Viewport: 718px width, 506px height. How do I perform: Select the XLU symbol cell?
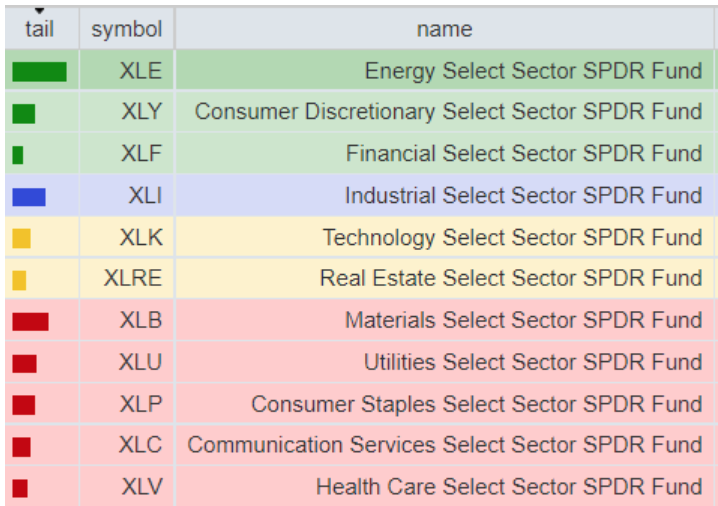140,362
